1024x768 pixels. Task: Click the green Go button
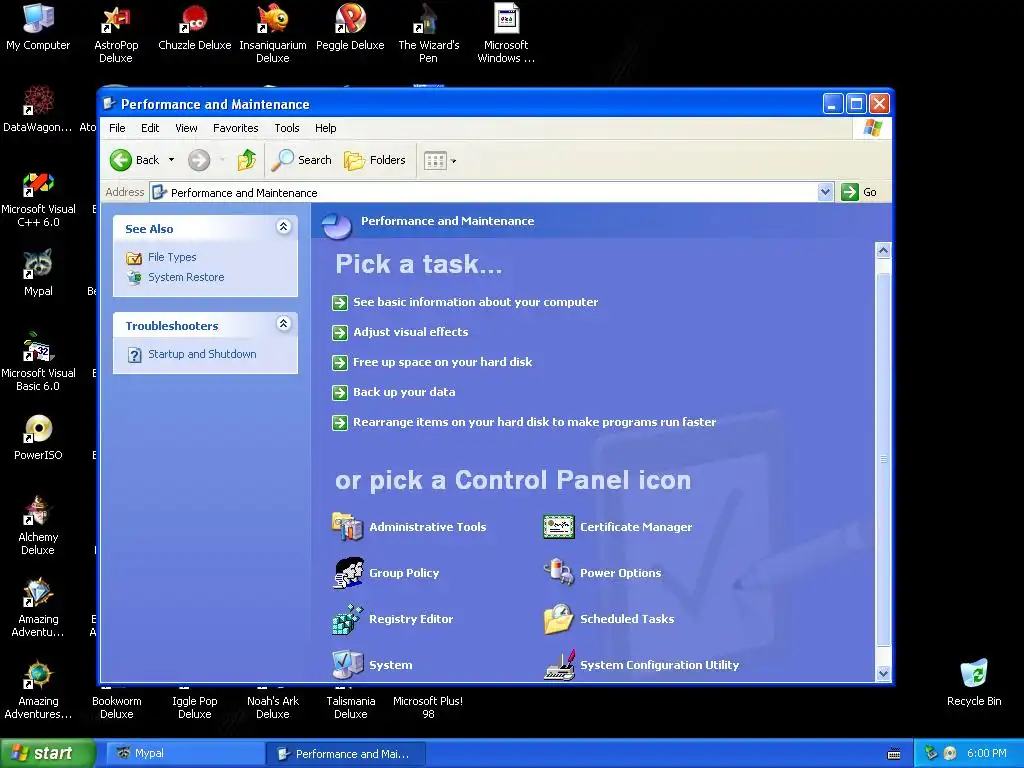859,192
